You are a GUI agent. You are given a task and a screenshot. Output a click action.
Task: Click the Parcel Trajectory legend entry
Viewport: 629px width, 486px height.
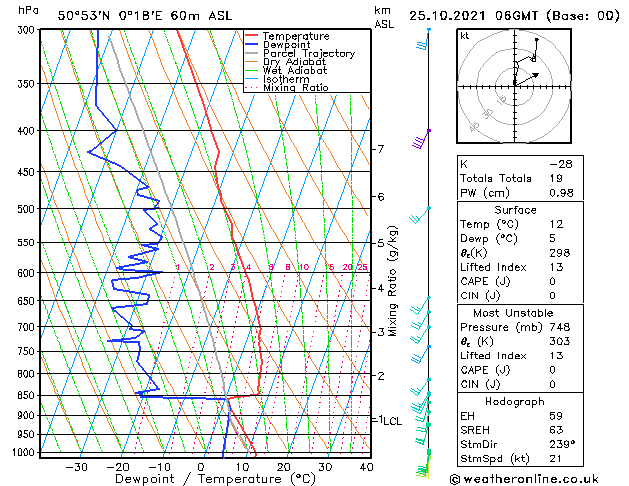(309, 53)
